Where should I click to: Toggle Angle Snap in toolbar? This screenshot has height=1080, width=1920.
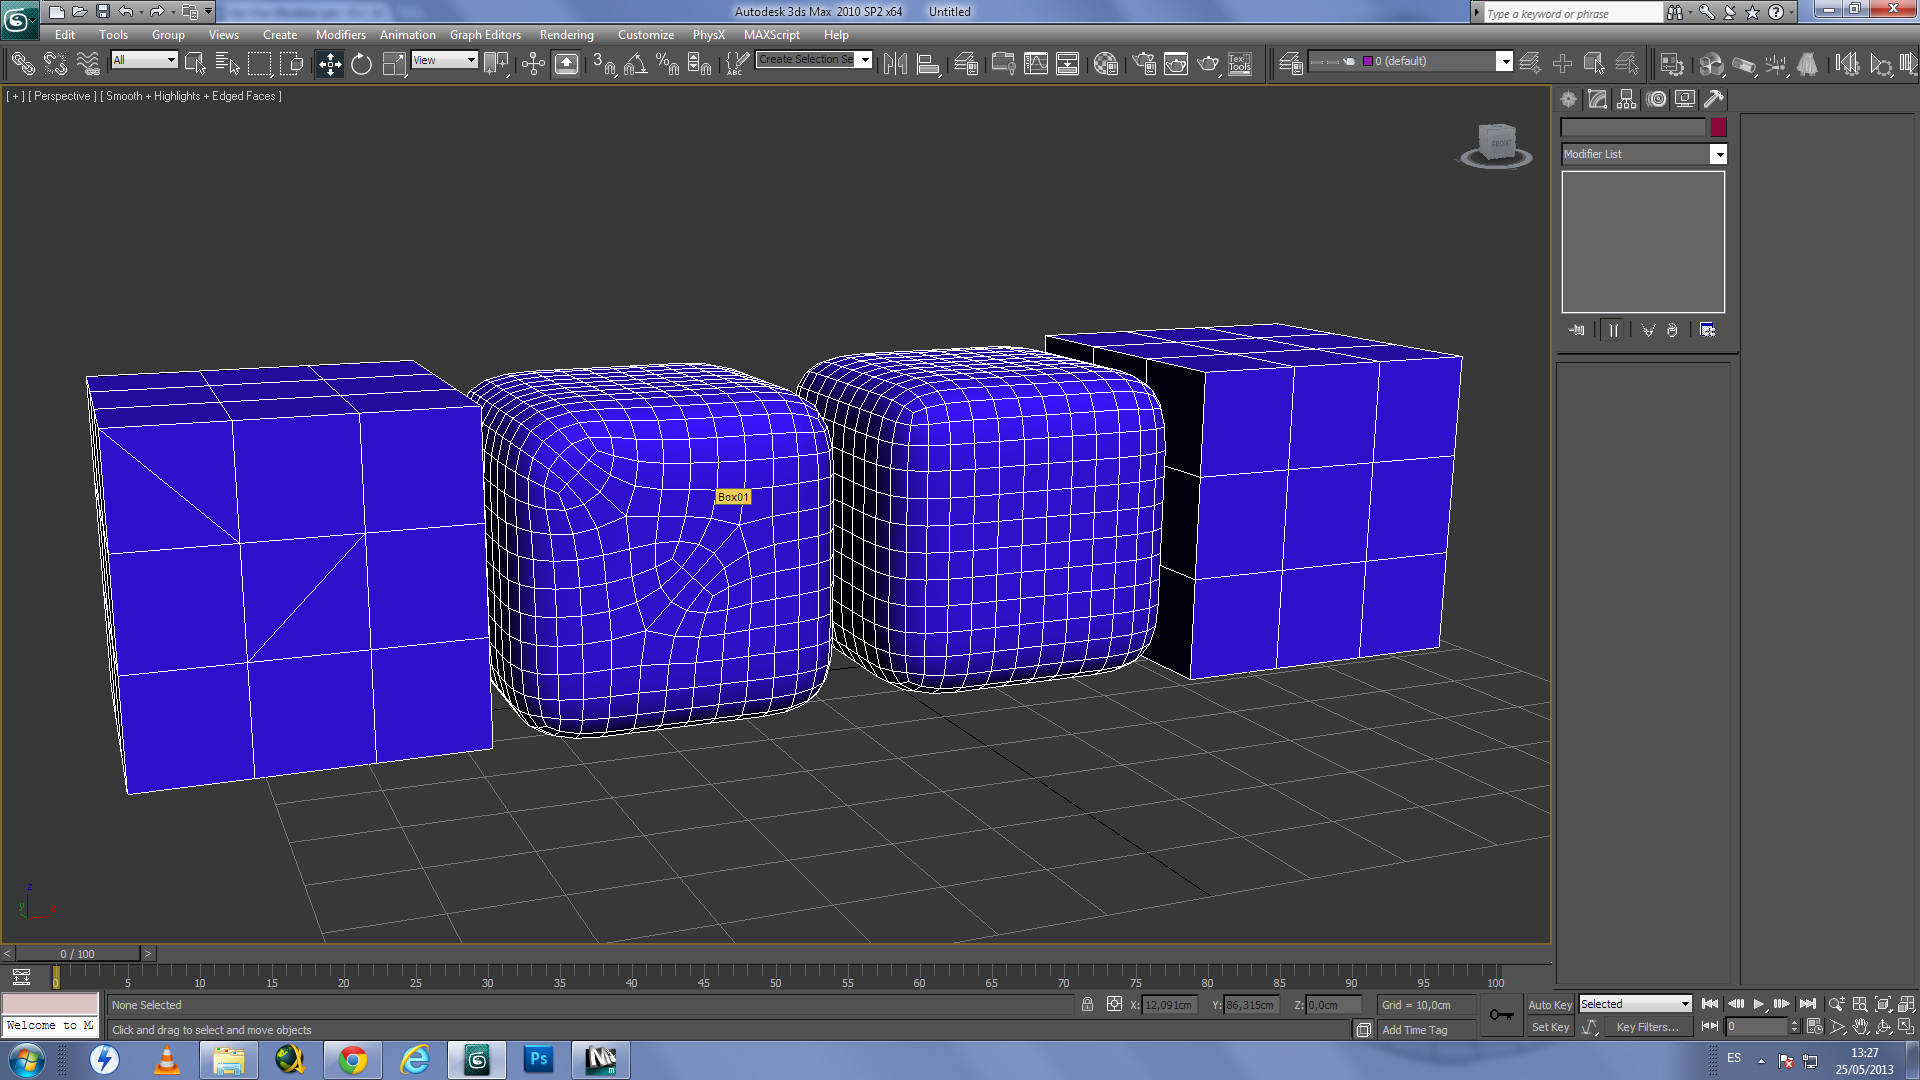tap(635, 65)
